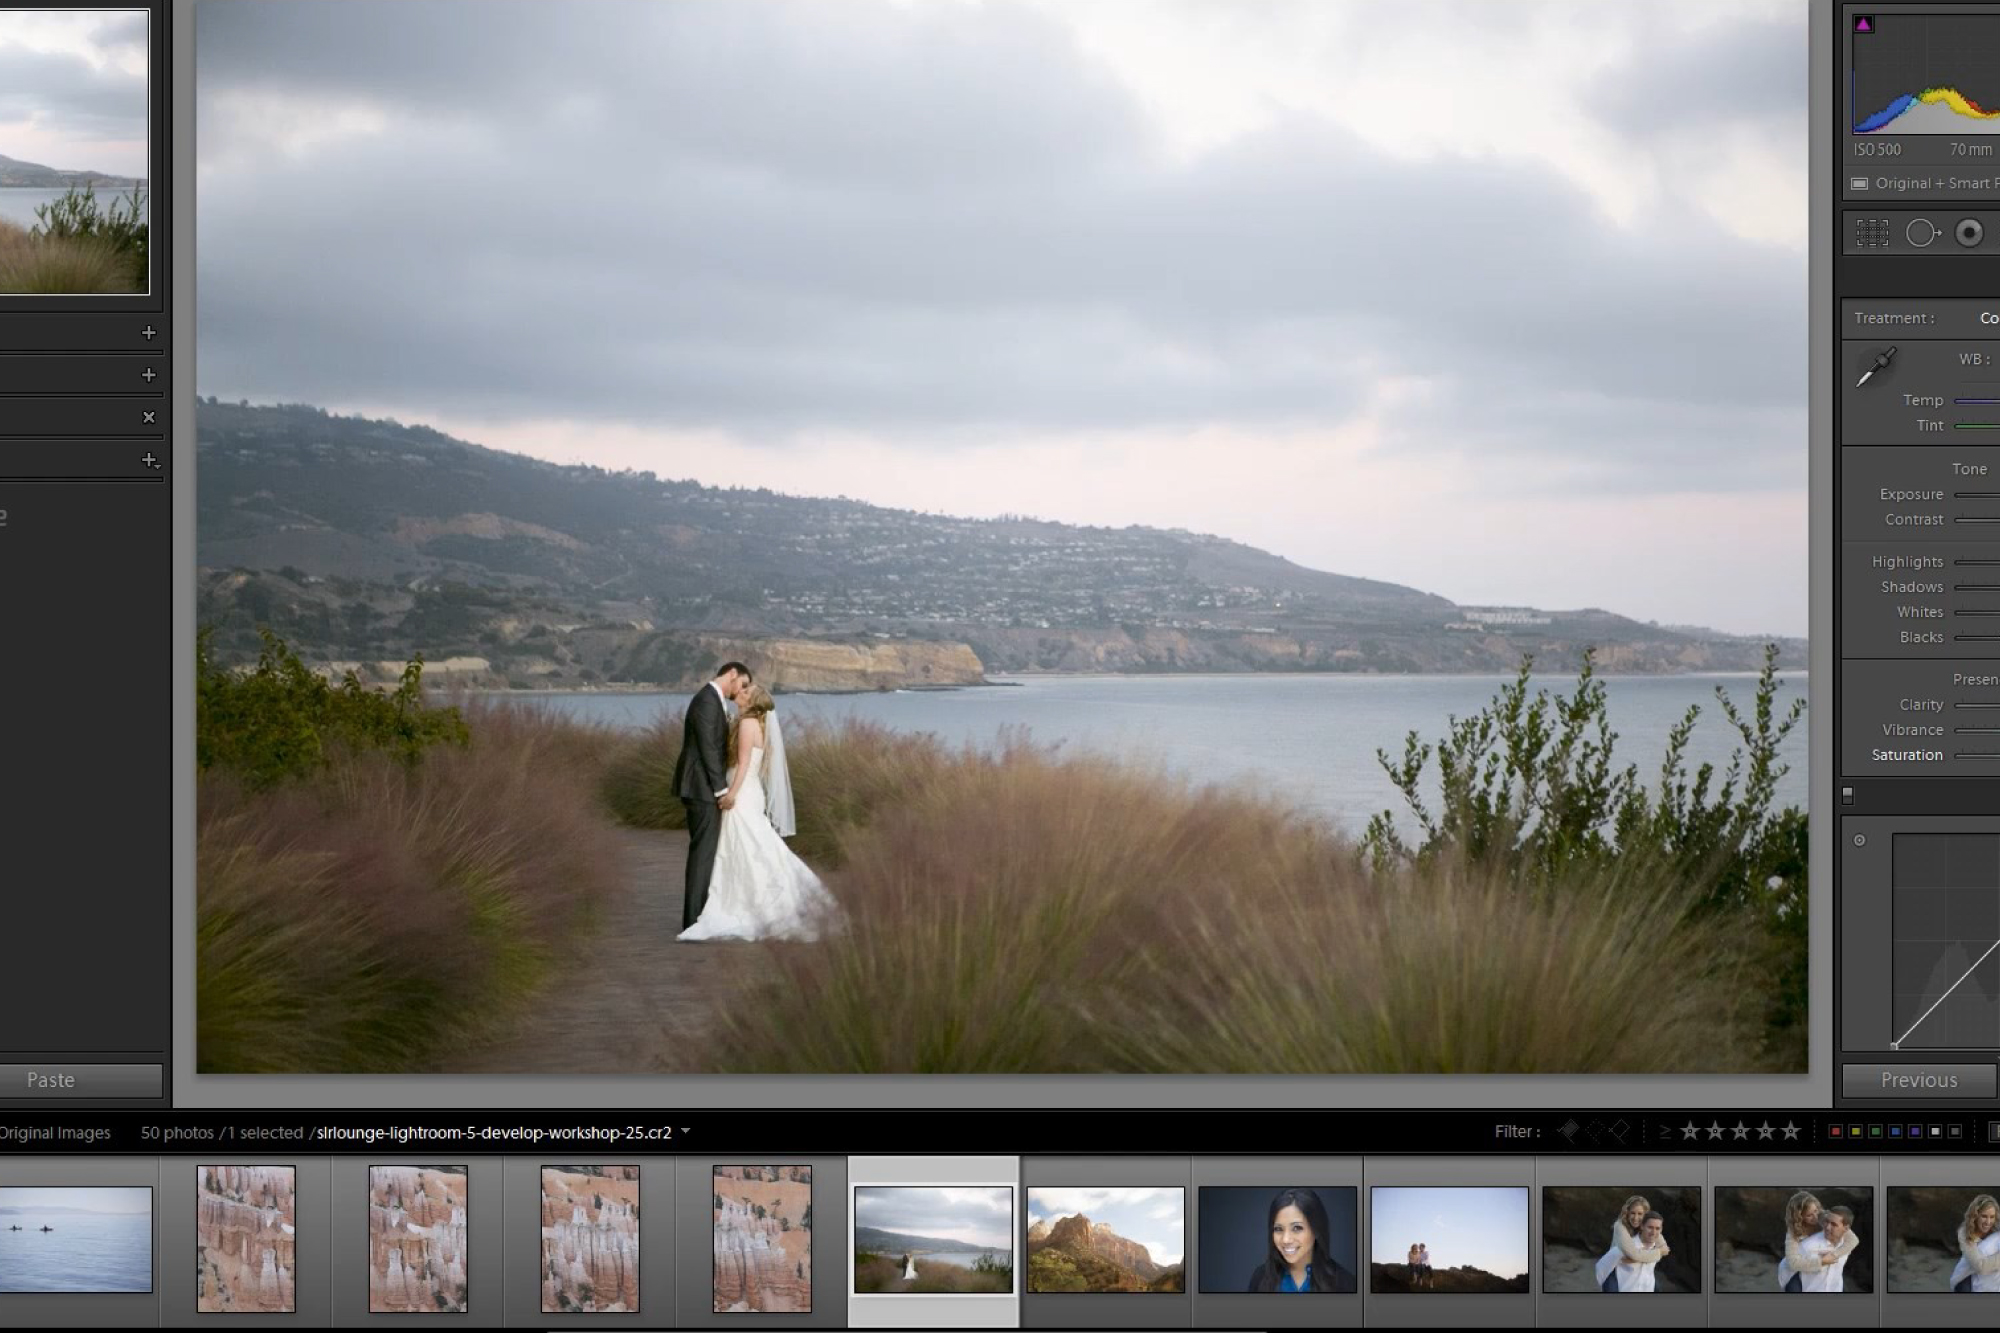Toggle the green color label filter
The height and width of the screenshot is (1333, 2000).
click(1875, 1132)
